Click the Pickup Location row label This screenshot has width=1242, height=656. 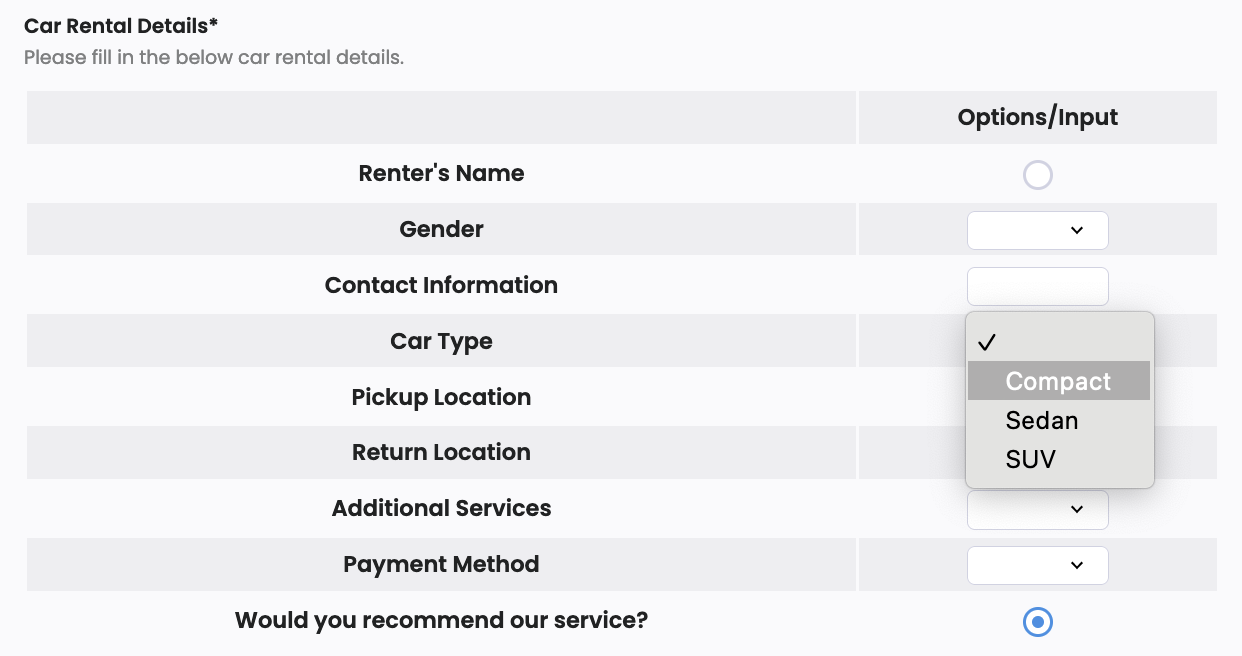[x=441, y=397]
